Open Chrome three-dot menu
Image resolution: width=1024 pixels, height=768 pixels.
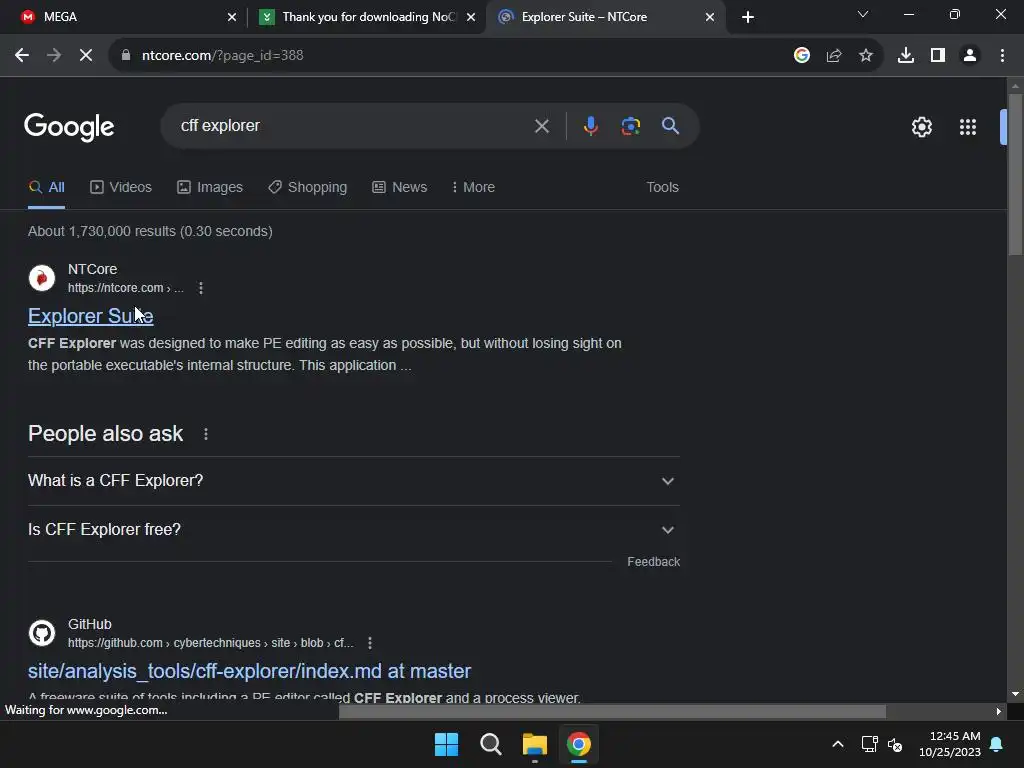tap(1002, 56)
